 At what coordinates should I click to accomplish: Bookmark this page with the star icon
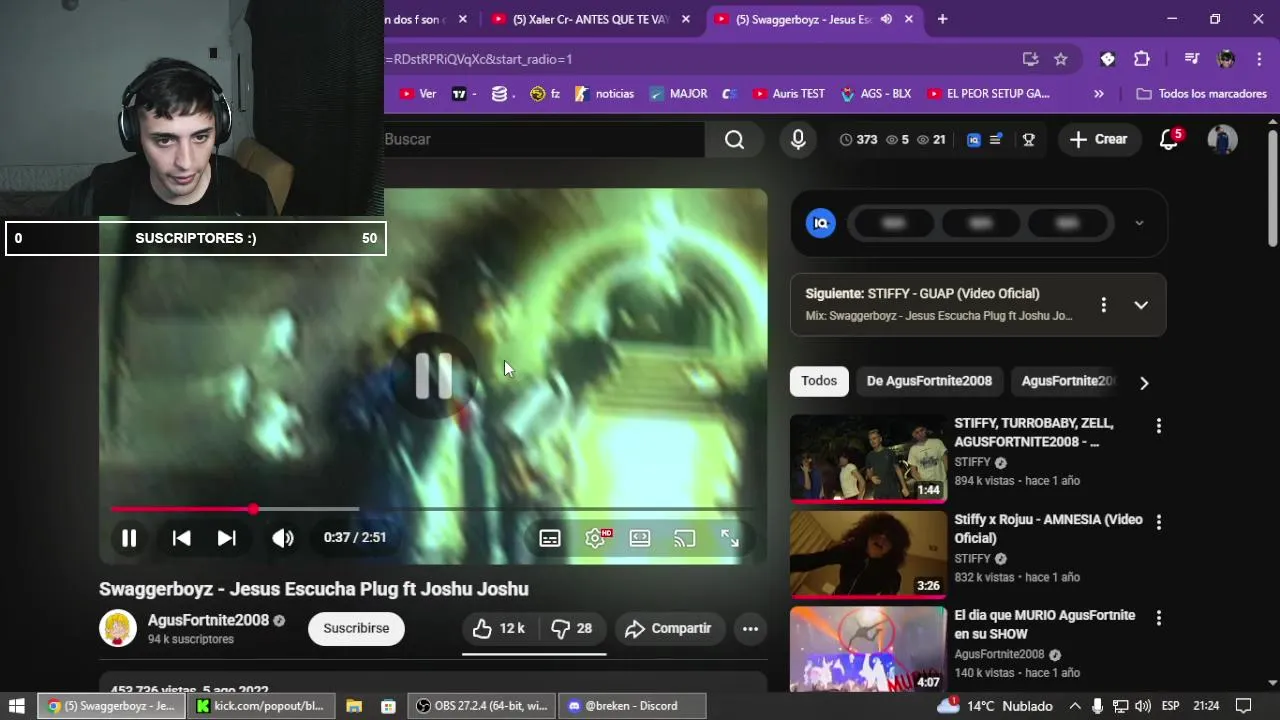pyautogui.click(x=1061, y=59)
